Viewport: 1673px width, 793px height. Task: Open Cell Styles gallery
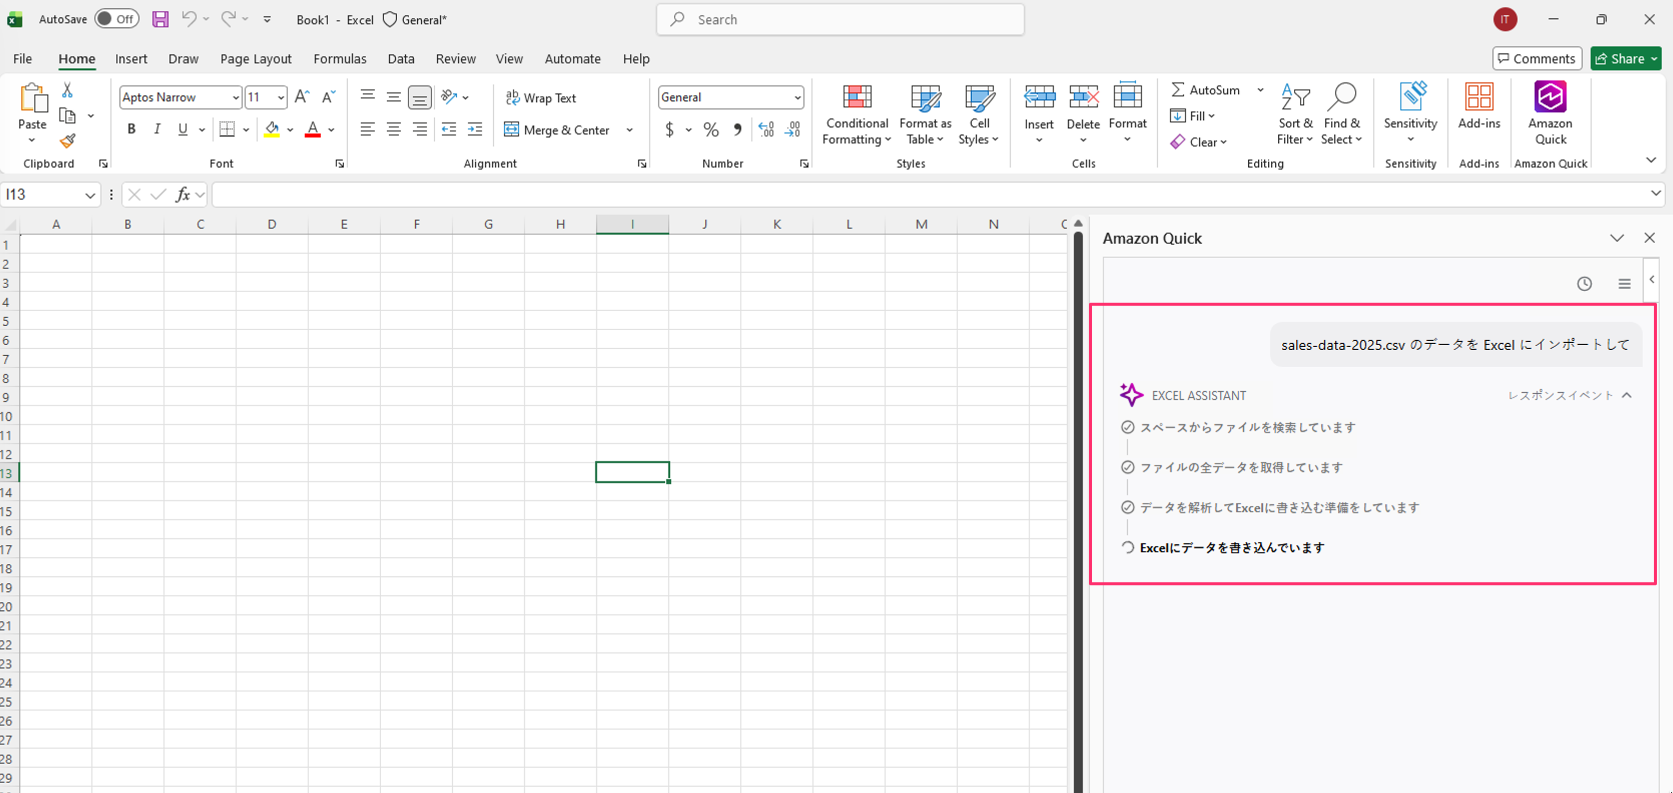(x=979, y=114)
